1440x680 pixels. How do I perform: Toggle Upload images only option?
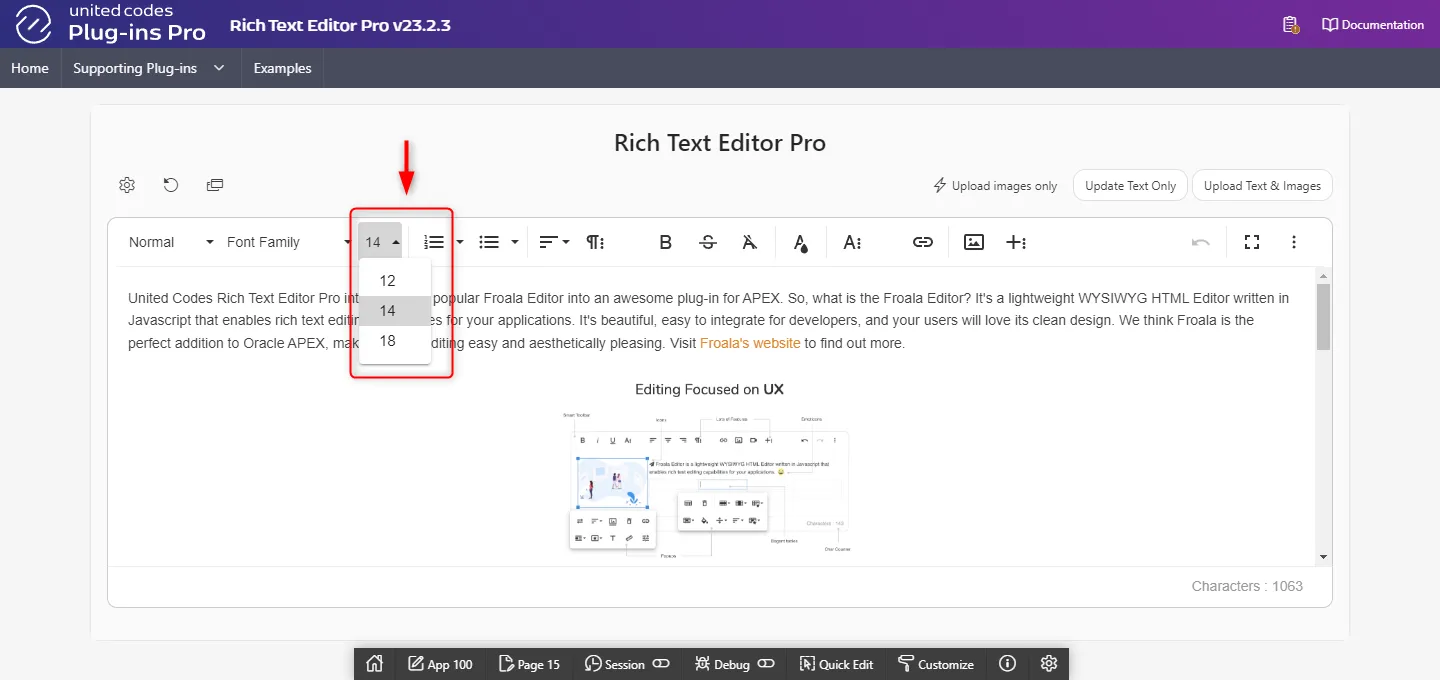click(x=995, y=186)
